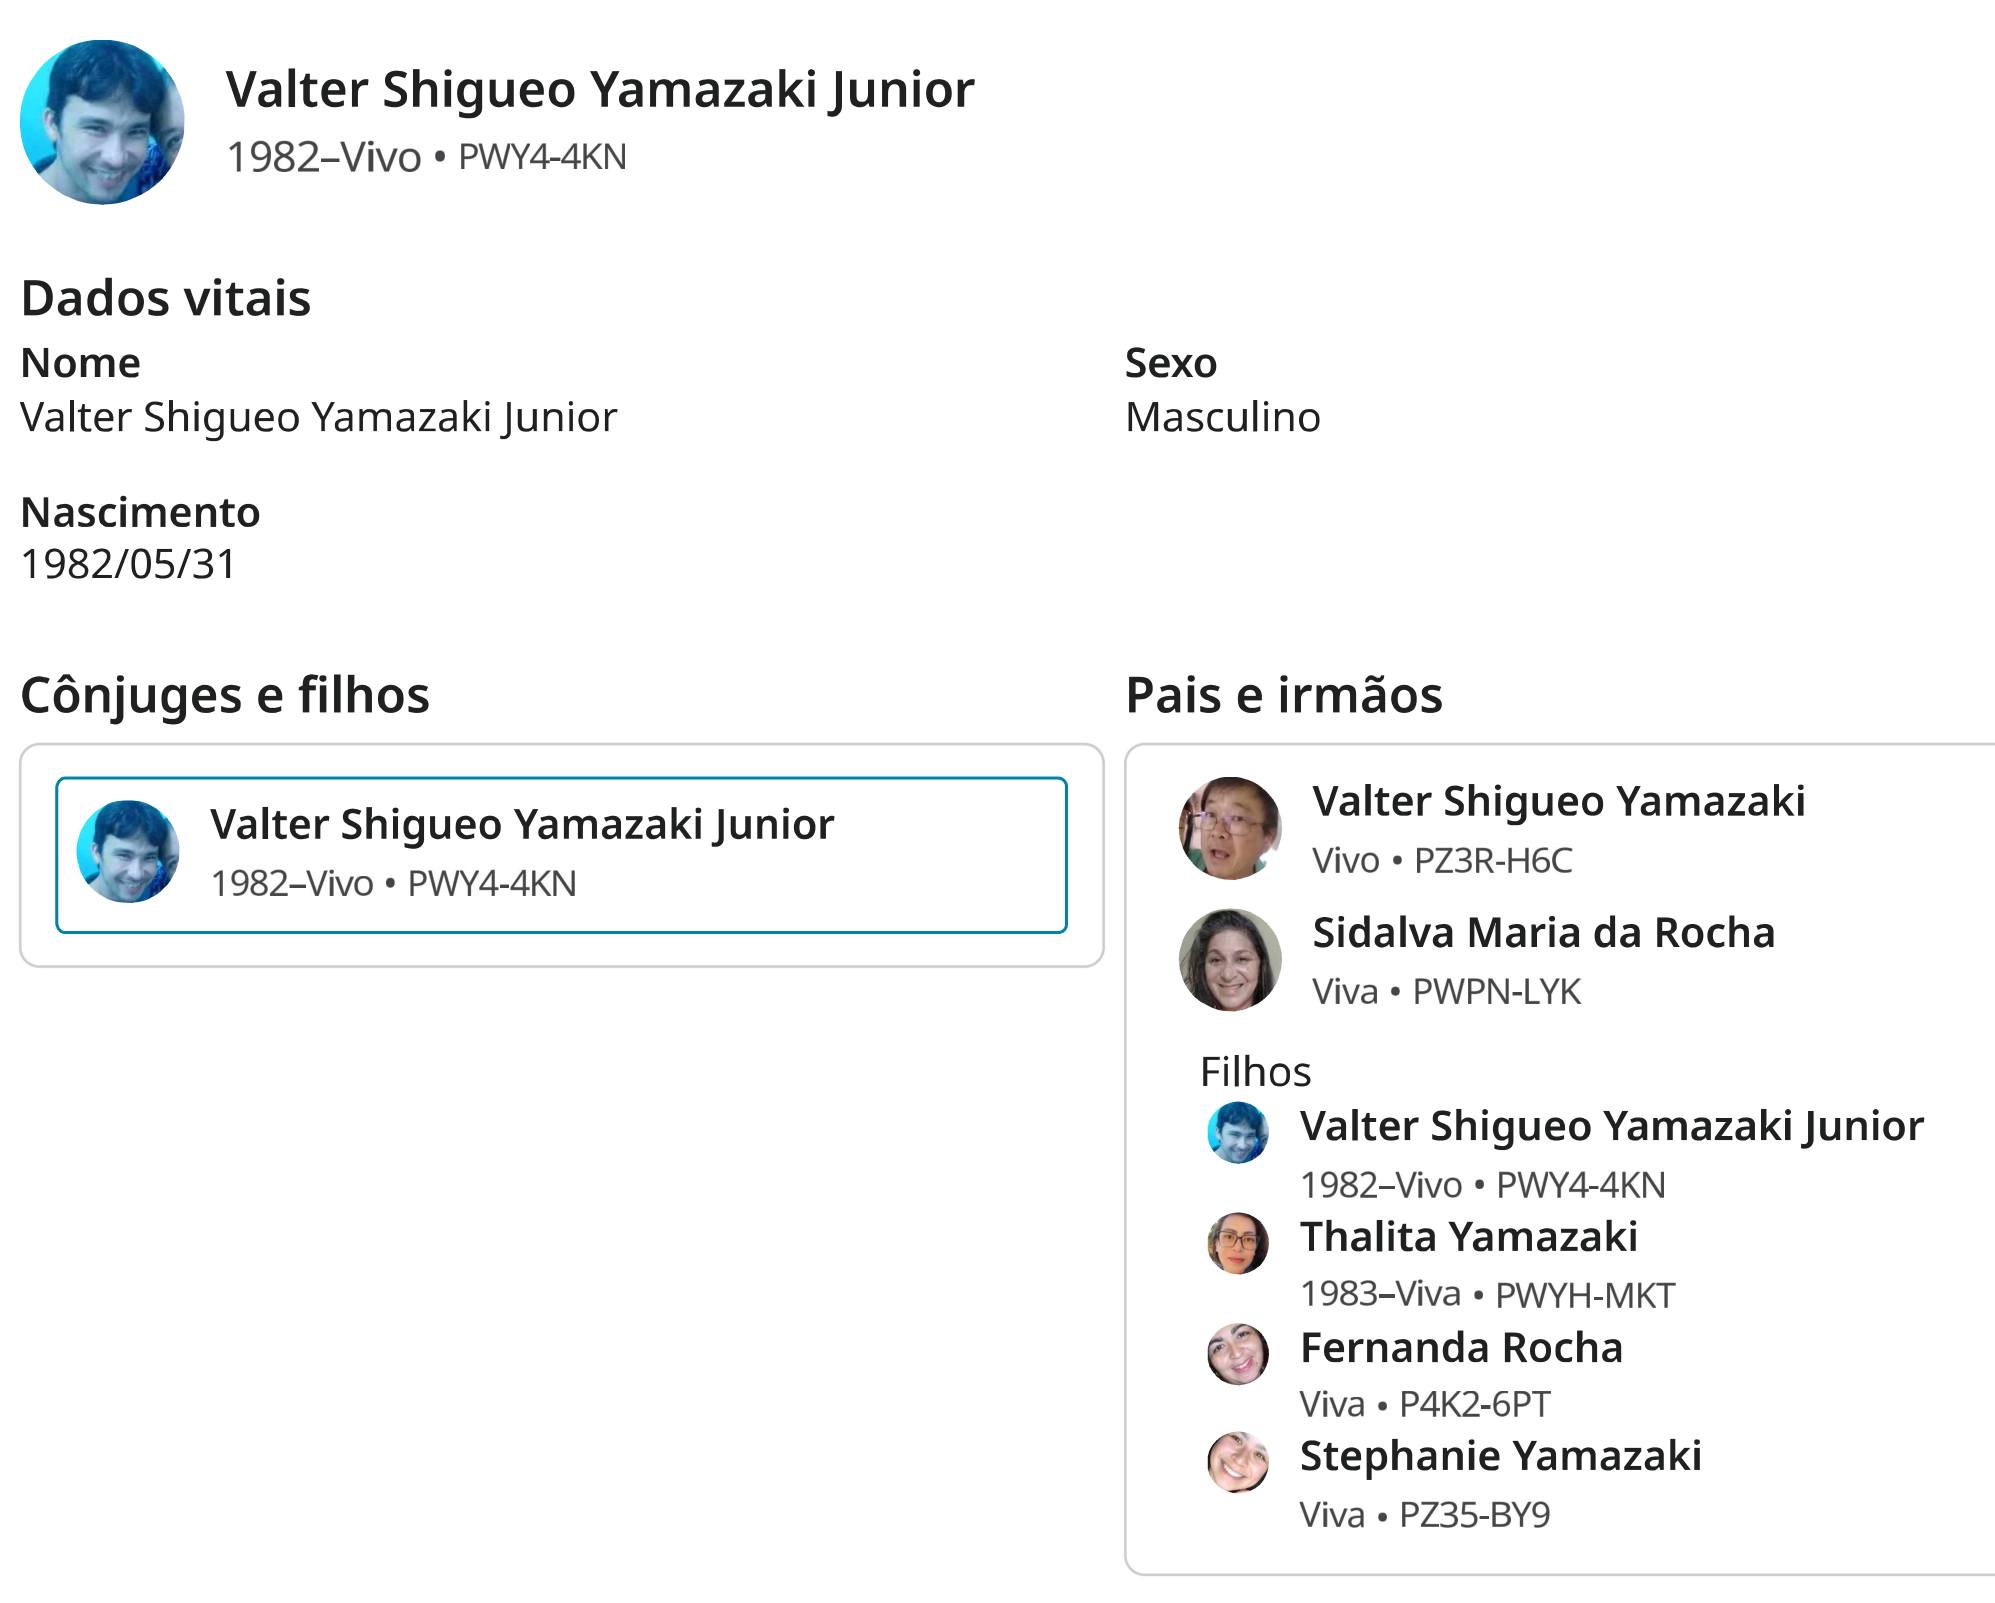Click Stephanie's ID PZ35-BY9
Image resolution: width=1995 pixels, height=1603 pixels.
(1474, 1515)
